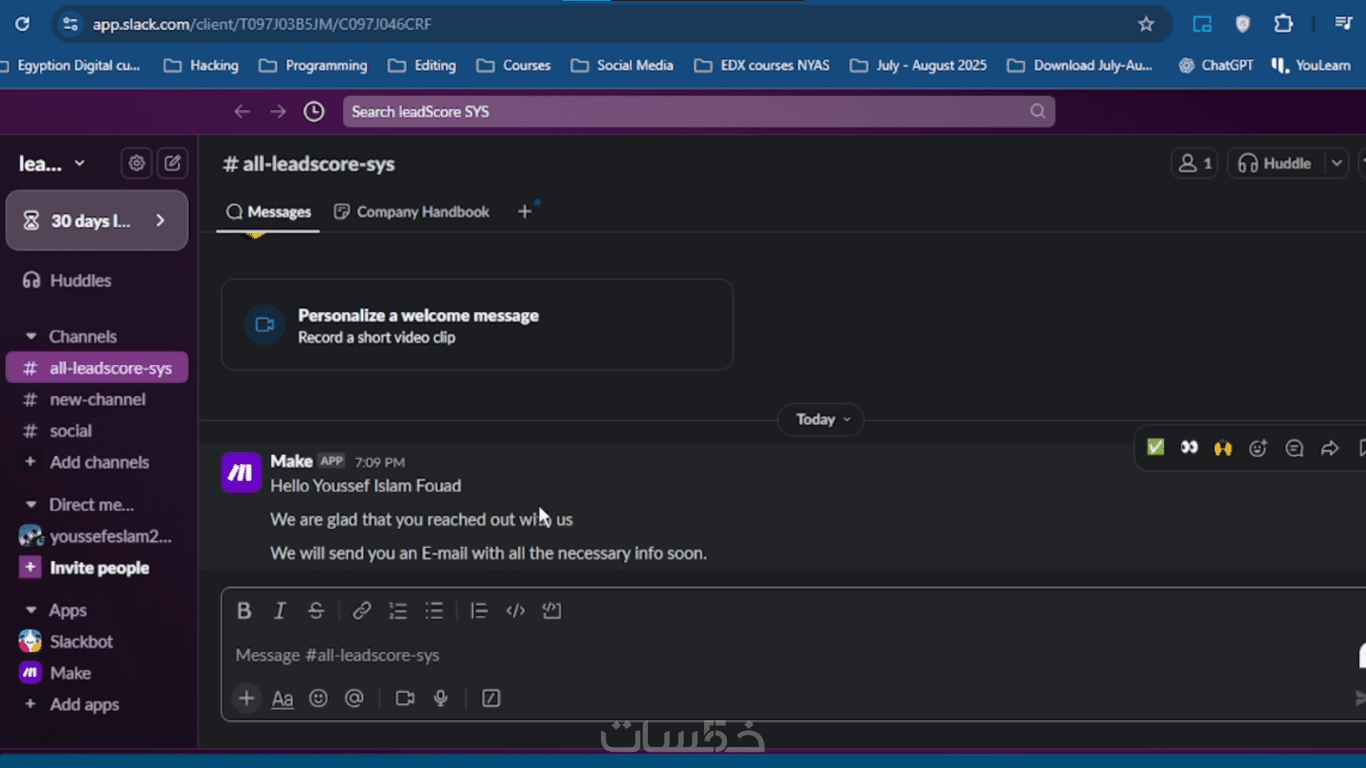Open the add reaction picker on the message
Viewport: 1366px width, 768px height.
[1258, 448]
